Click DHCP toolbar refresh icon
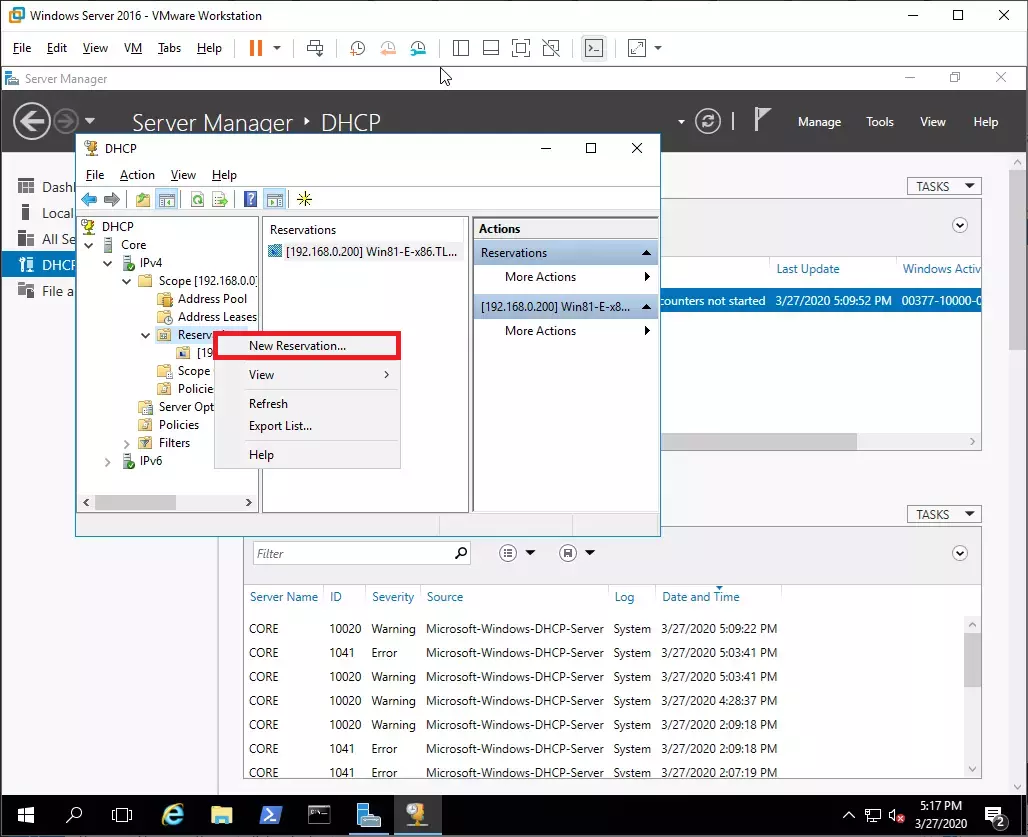 pos(197,199)
